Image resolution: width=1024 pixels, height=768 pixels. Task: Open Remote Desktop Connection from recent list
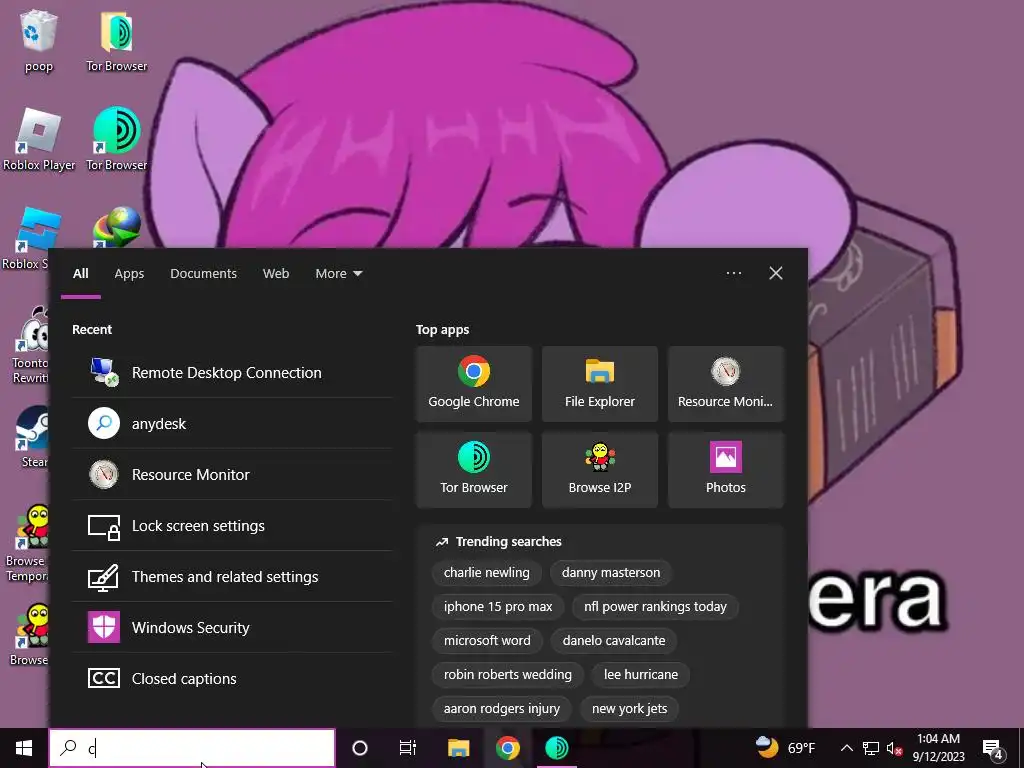[x=232, y=372]
